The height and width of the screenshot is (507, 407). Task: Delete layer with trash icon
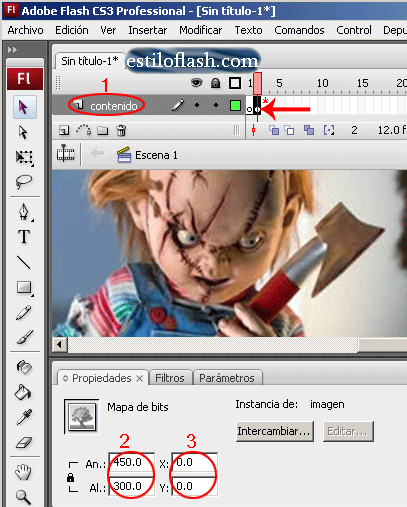coord(121,130)
